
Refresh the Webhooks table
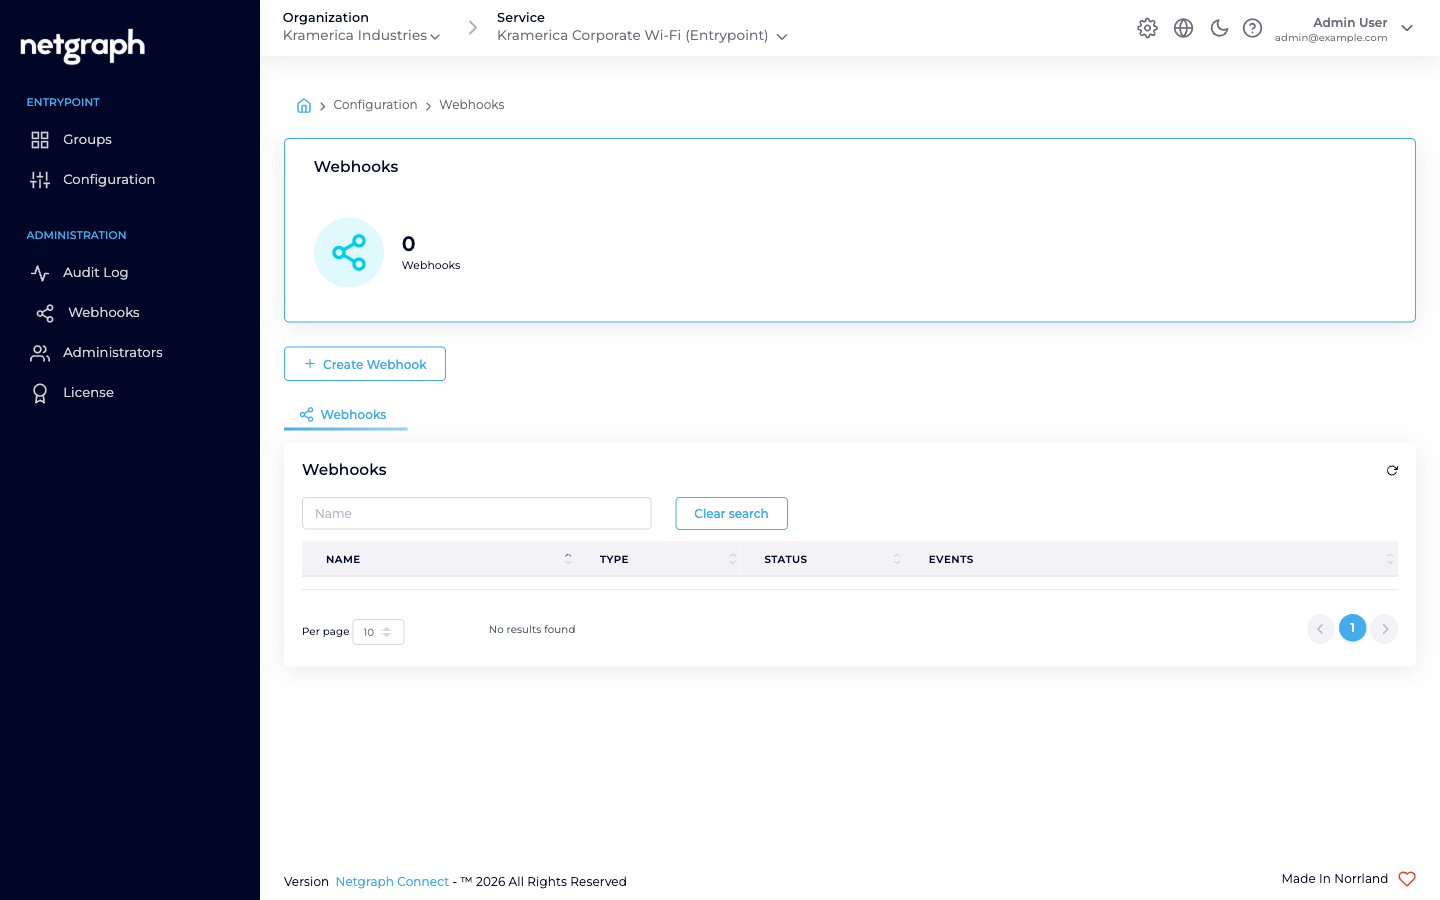point(1392,471)
